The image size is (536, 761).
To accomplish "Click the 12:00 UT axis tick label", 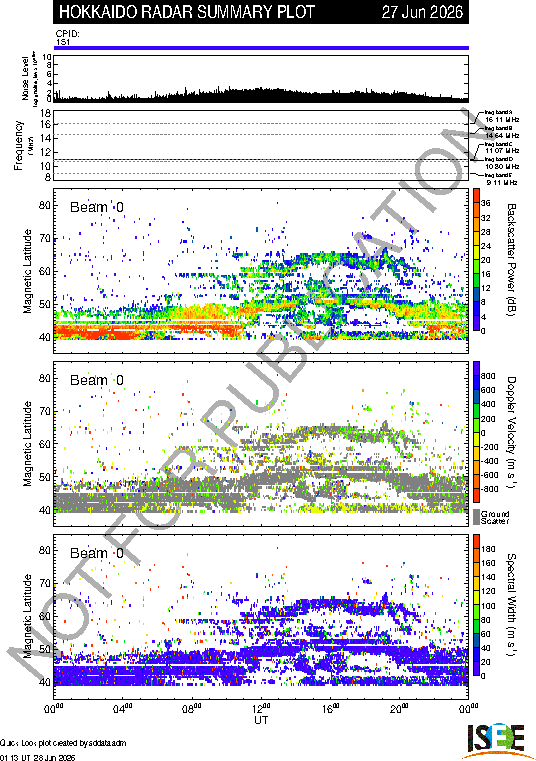I will [x=261, y=708].
